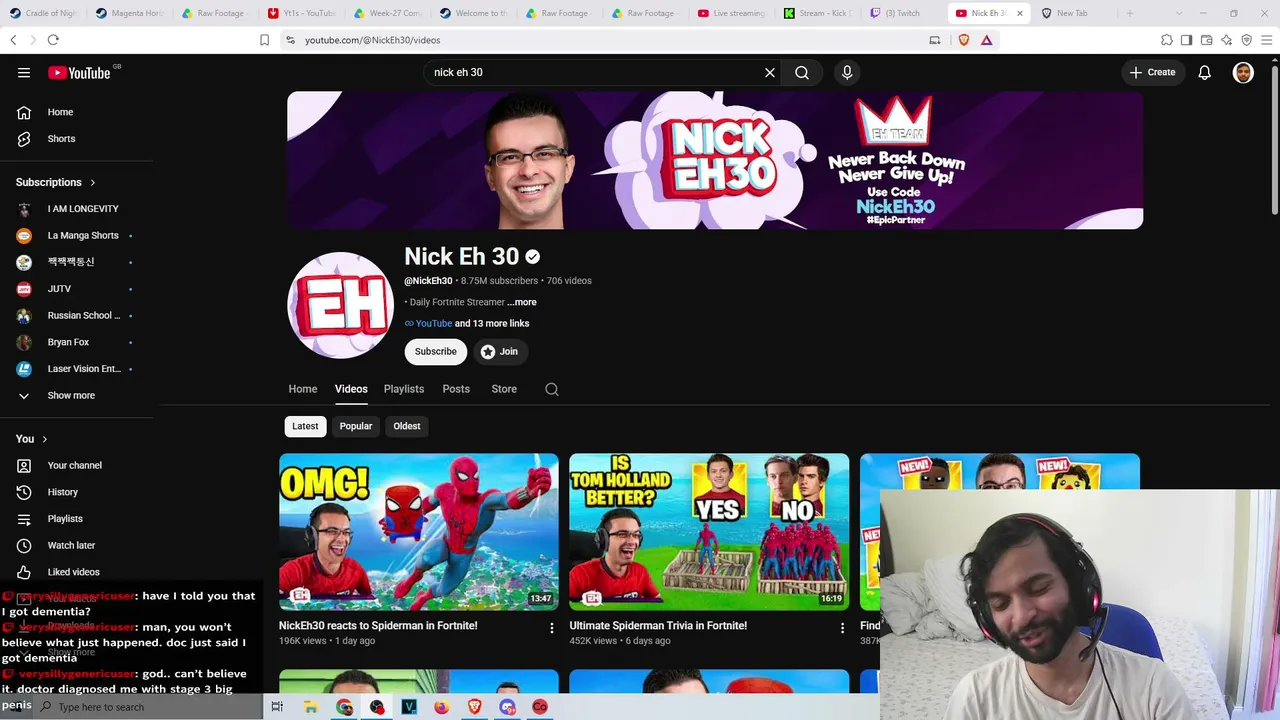Switch to the Store tab
The image size is (1280, 720).
[x=504, y=389]
